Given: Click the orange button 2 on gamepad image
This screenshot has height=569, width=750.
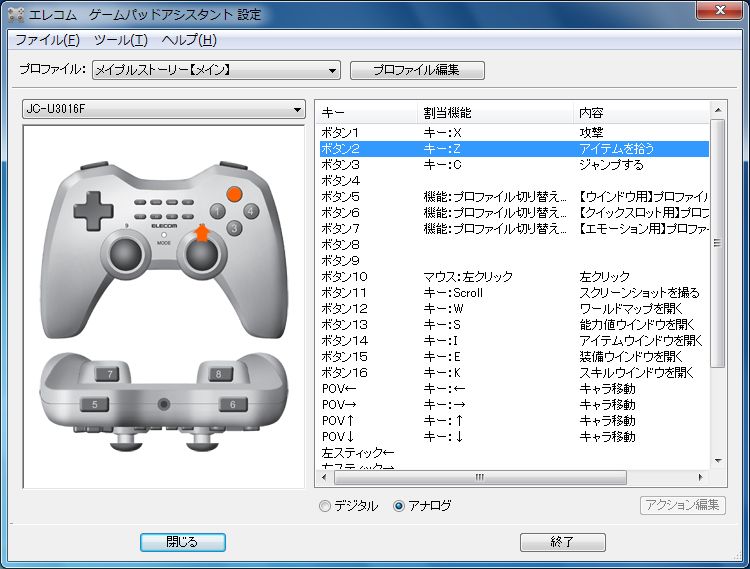Looking at the screenshot, I should (234, 194).
